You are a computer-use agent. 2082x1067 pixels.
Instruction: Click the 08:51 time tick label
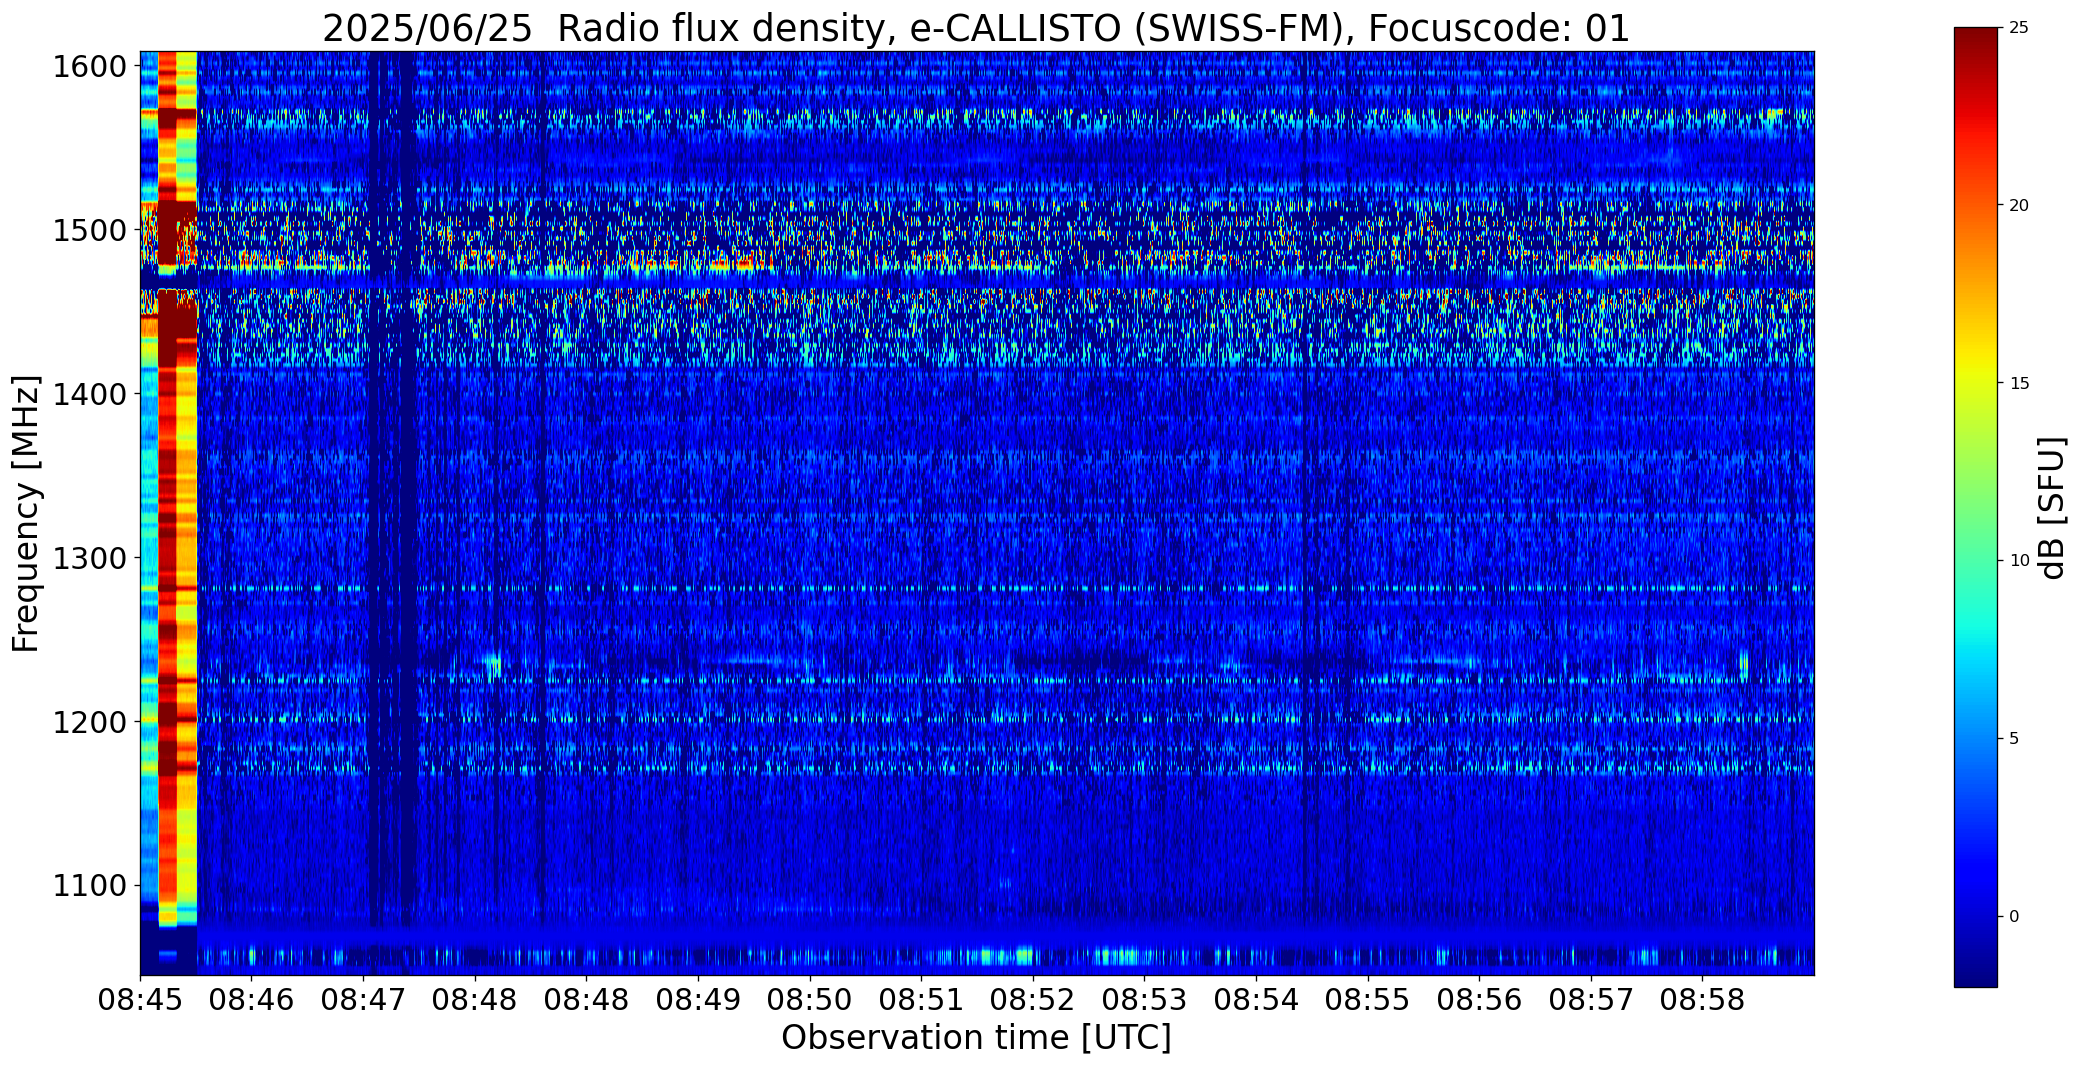[x=921, y=1000]
